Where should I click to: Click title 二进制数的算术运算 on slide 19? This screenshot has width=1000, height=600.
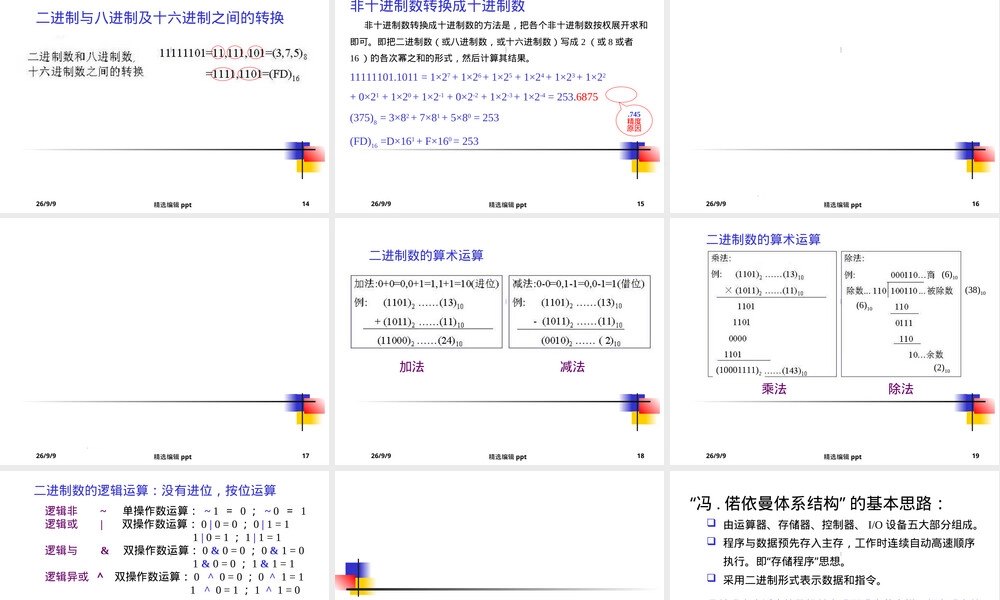[x=763, y=240]
